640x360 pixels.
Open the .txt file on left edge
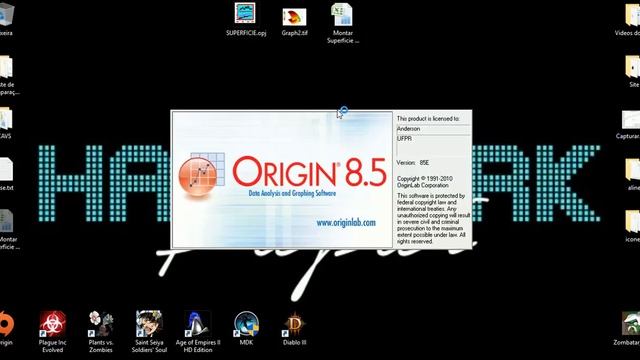(x=6, y=174)
